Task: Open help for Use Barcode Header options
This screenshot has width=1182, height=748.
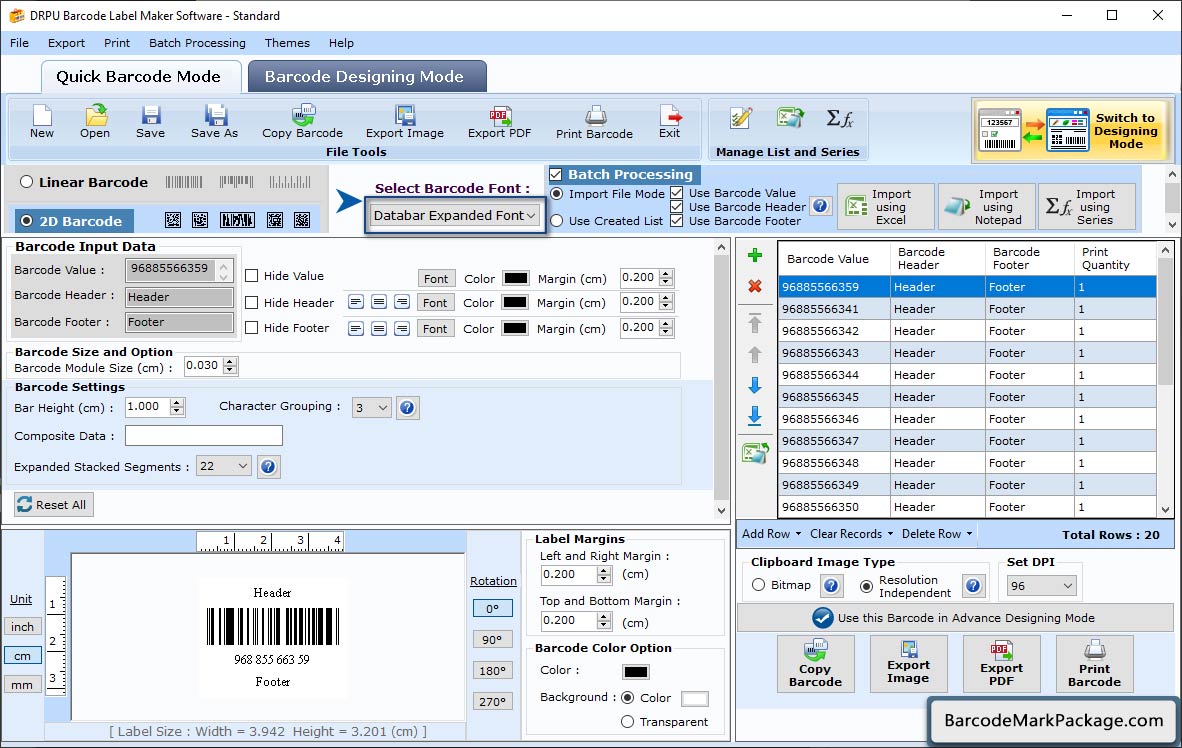Action: [x=820, y=206]
